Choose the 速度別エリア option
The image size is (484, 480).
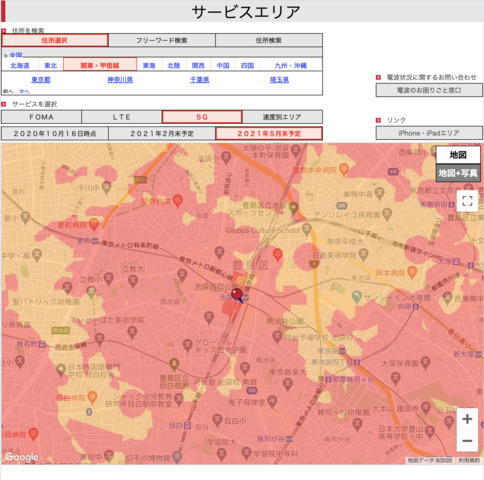(x=282, y=117)
